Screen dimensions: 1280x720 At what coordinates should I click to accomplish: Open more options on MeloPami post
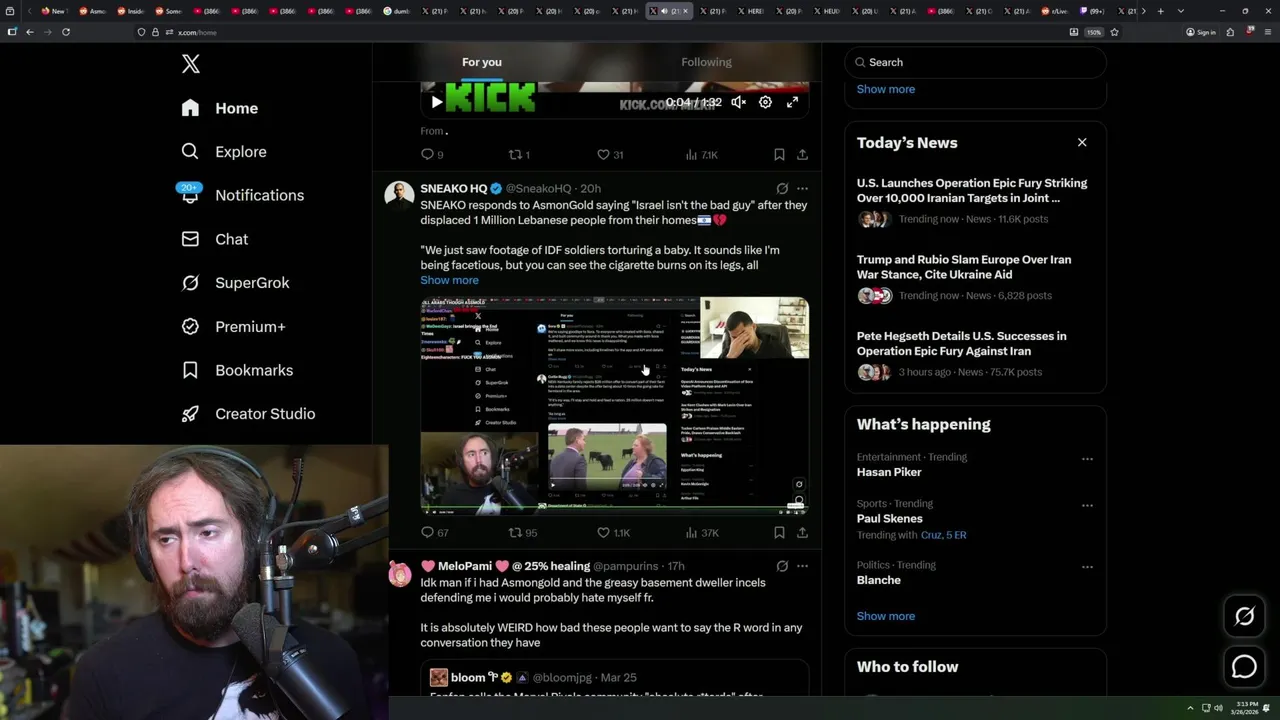(x=802, y=566)
